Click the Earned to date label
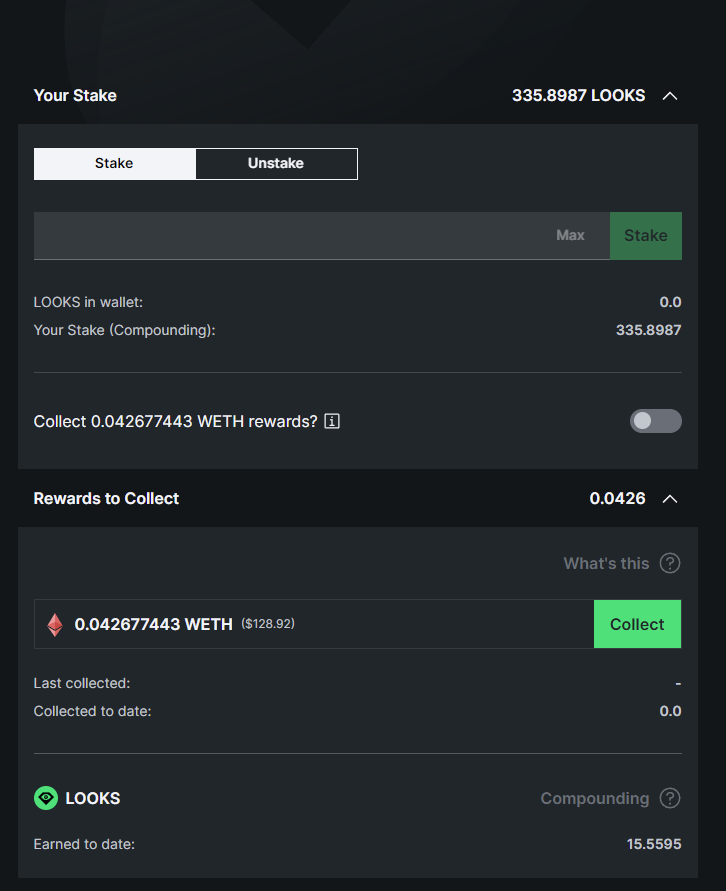Image resolution: width=726 pixels, height=891 pixels. point(84,844)
